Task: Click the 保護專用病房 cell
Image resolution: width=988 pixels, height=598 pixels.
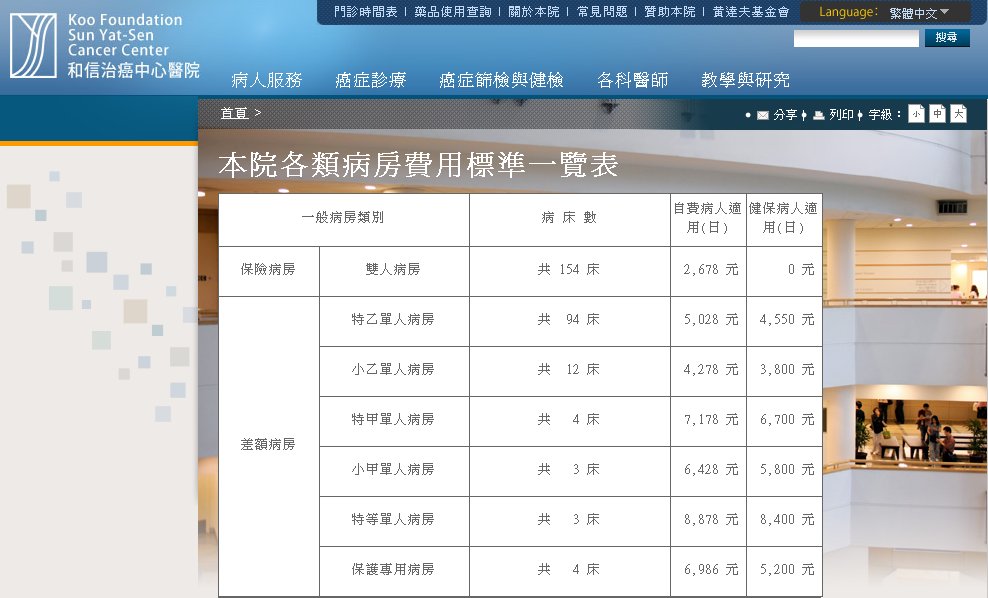Action: pyautogui.click(x=394, y=572)
